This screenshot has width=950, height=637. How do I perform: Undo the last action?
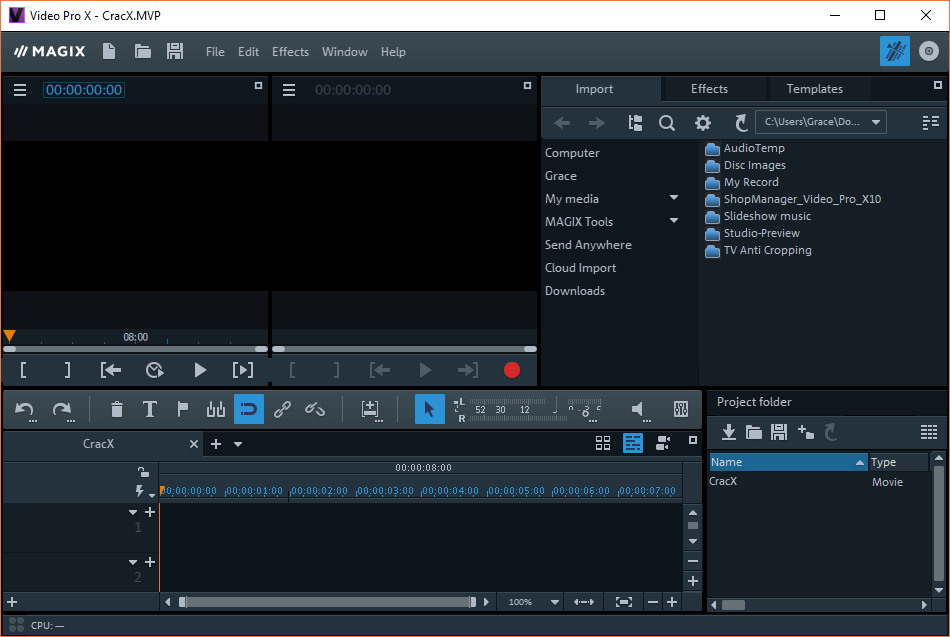point(25,410)
